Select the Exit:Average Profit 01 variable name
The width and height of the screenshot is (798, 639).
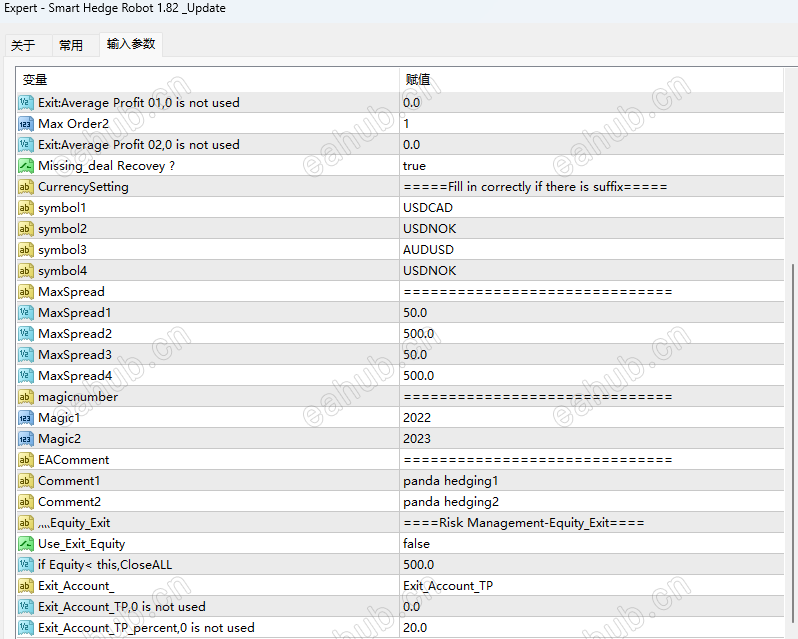(139, 103)
